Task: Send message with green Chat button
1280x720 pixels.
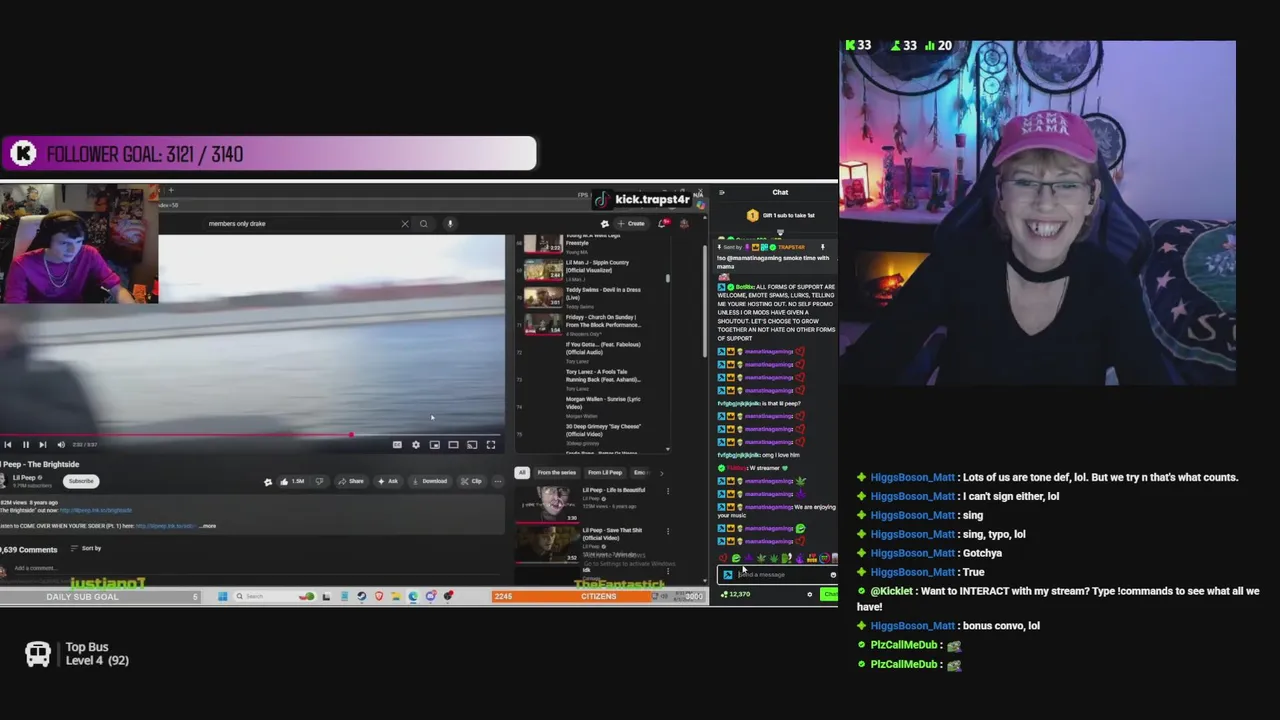Action: 829,595
